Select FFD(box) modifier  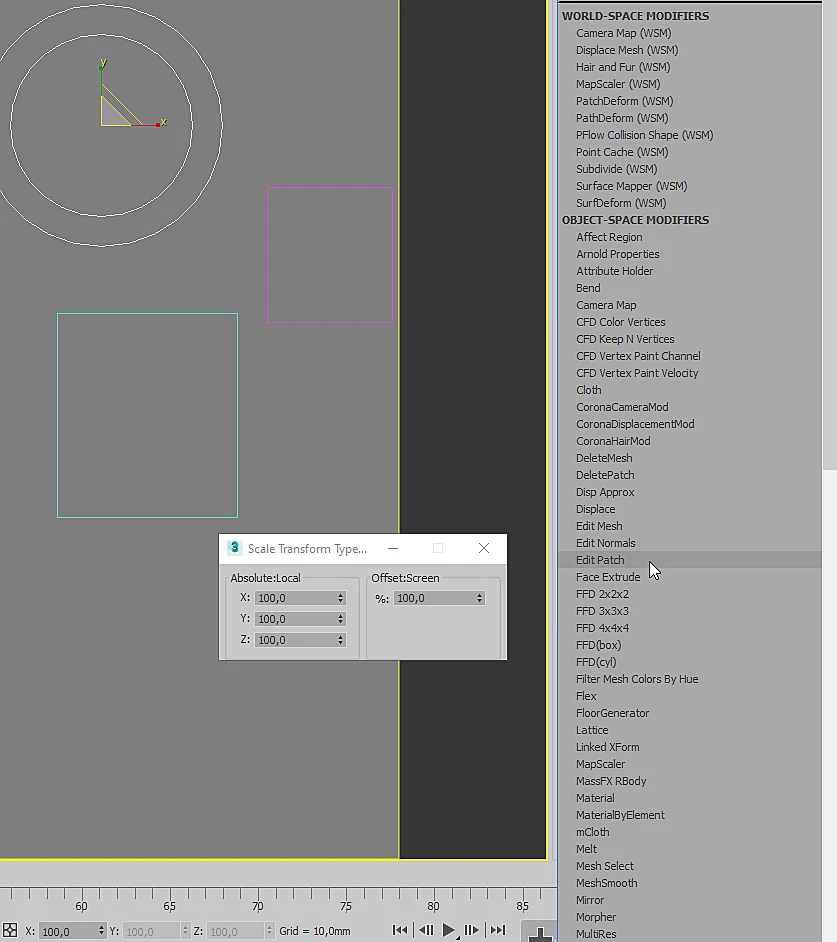pos(598,645)
